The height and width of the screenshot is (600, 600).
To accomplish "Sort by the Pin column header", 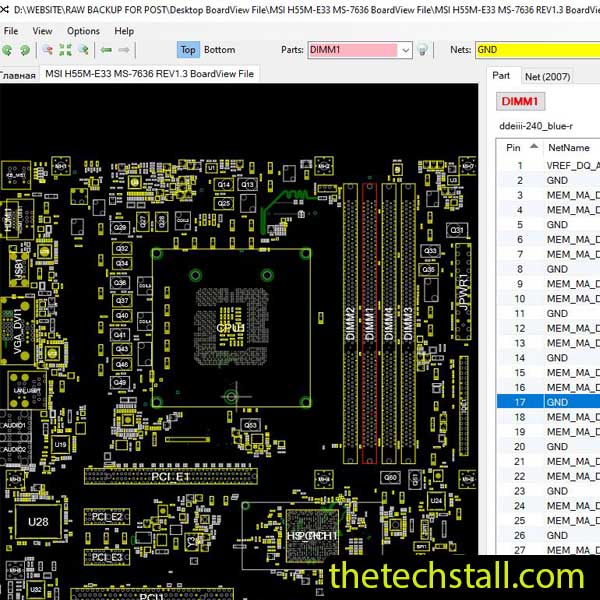I will 520,148.
